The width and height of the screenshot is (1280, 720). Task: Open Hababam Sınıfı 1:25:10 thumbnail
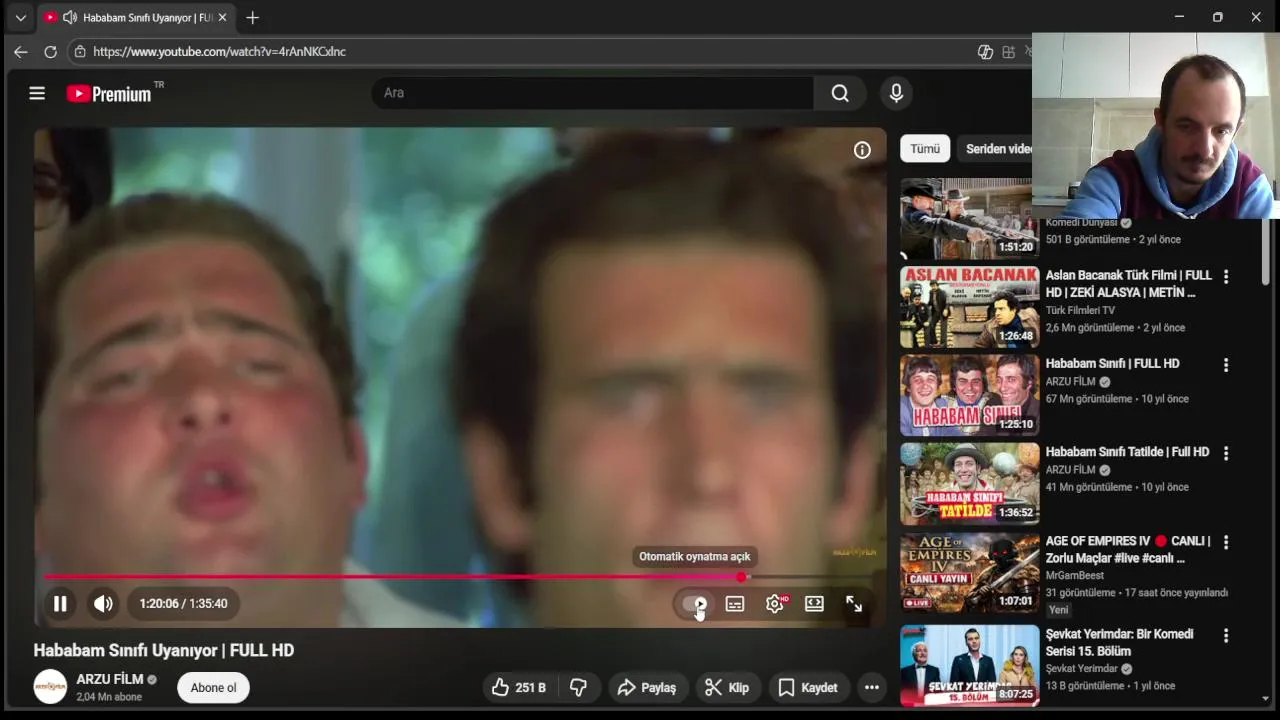coord(969,395)
